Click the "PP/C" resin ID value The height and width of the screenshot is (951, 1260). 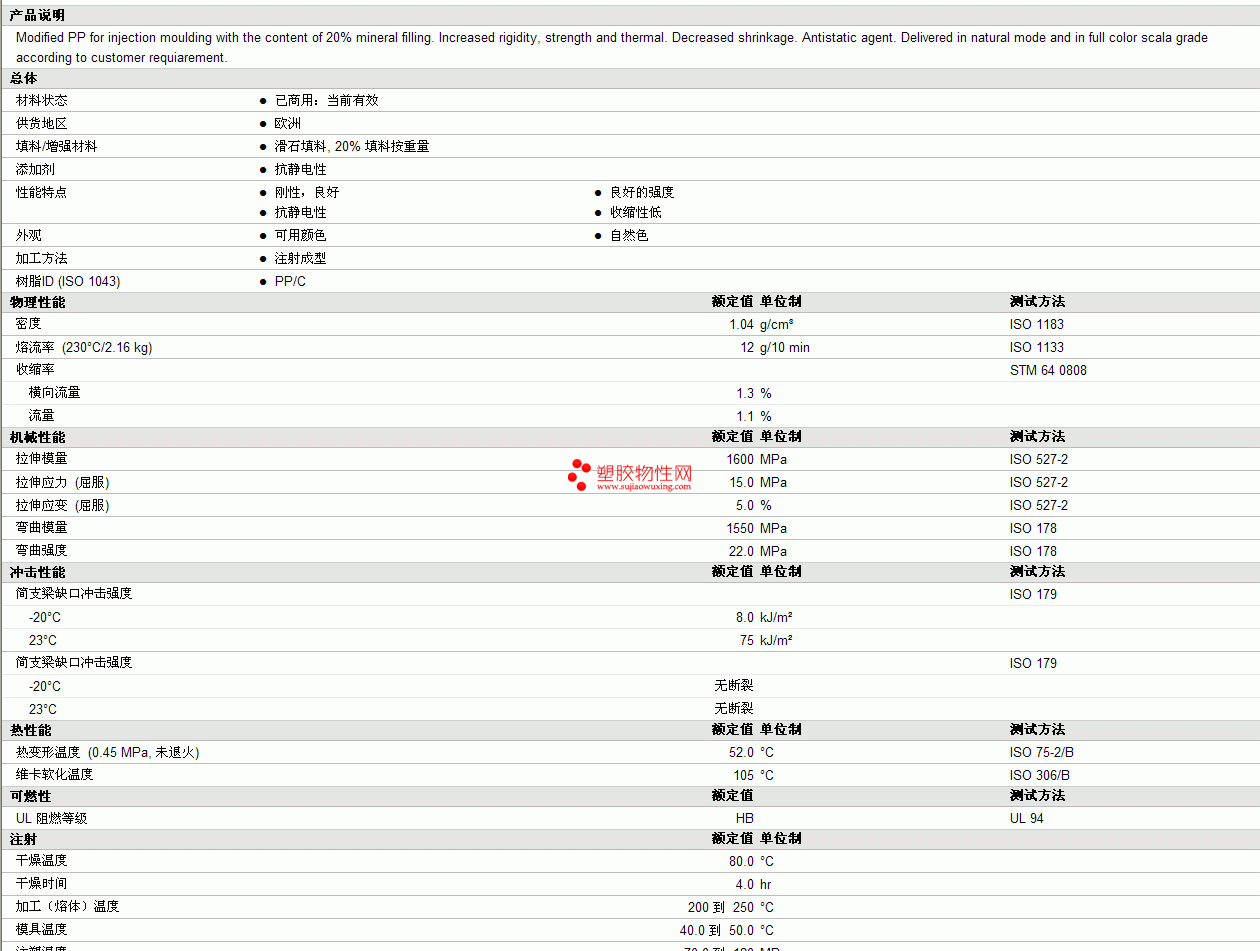pyautogui.click(x=291, y=281)
